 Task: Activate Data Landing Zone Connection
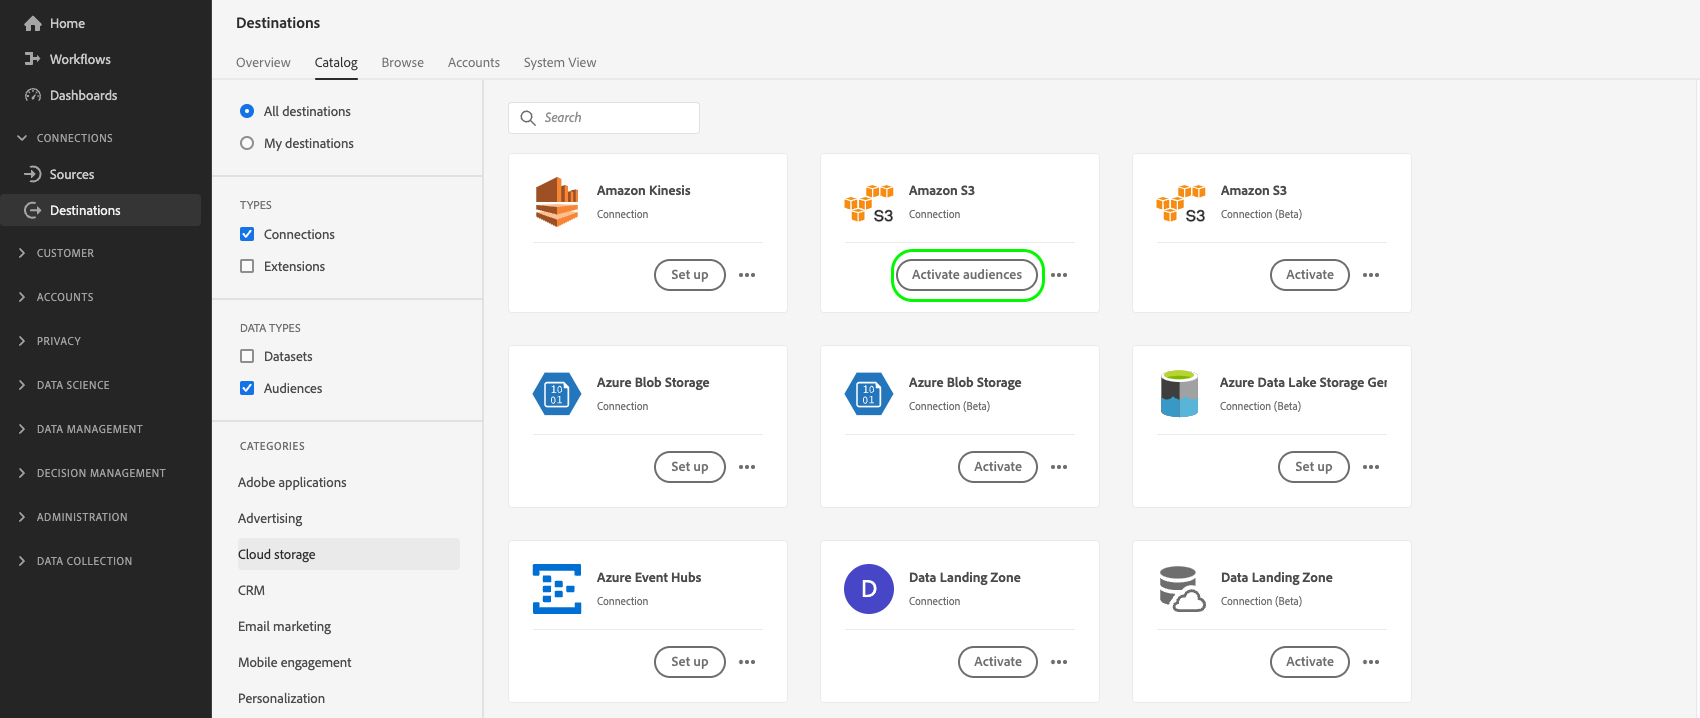[998, 662]
